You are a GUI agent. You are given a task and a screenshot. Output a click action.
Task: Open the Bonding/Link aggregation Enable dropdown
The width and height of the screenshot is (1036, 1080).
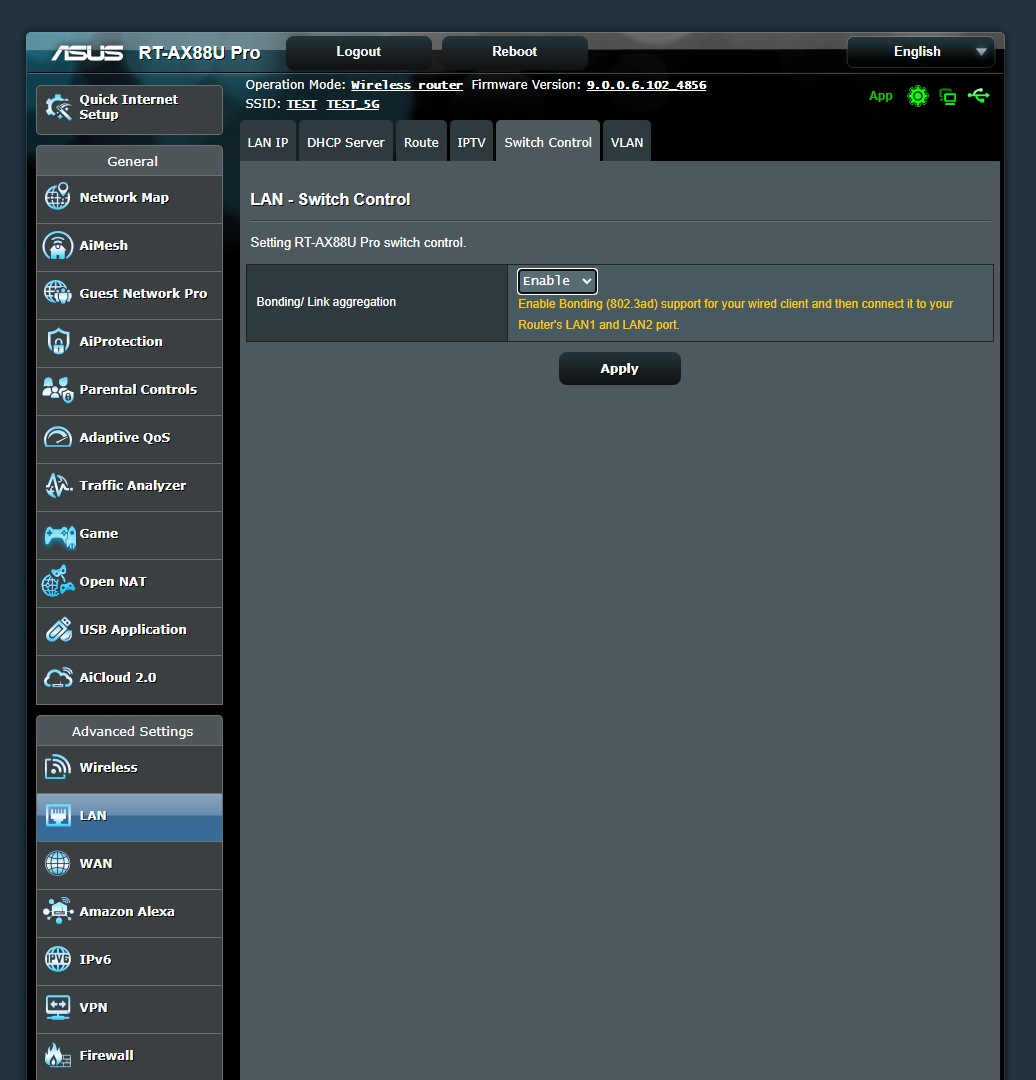click(x=557, y=281)
